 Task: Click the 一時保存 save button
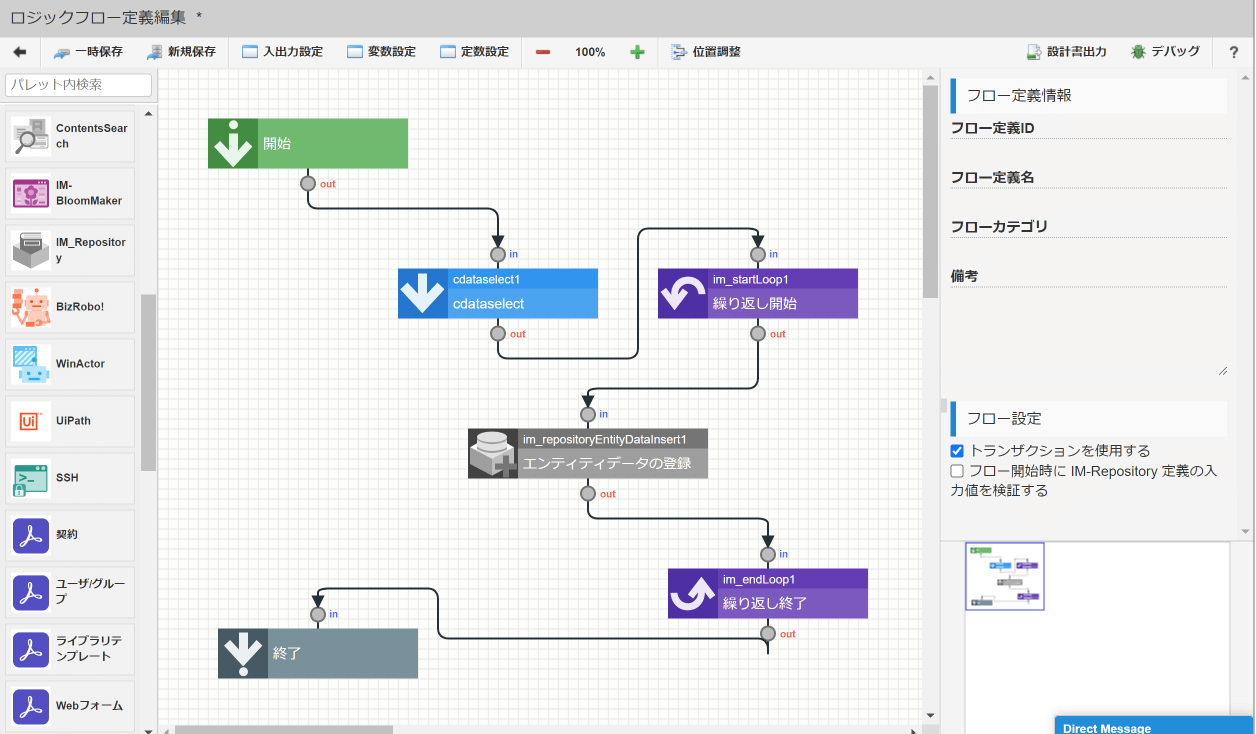(97, 51)
